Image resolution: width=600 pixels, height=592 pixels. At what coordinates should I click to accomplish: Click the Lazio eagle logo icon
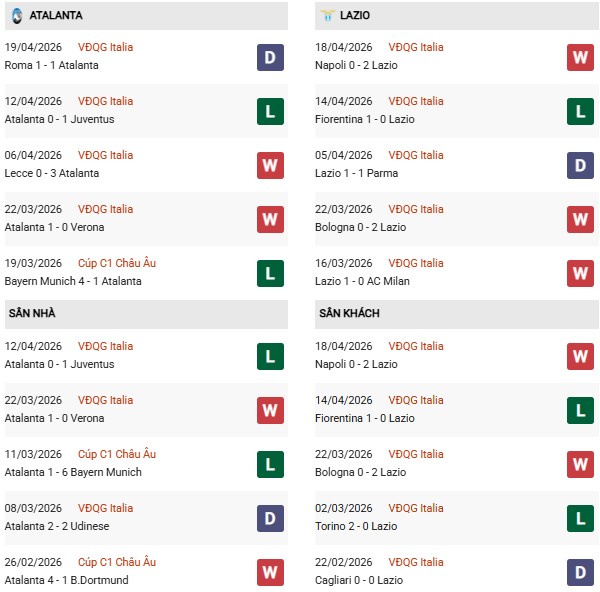(326, 16)
